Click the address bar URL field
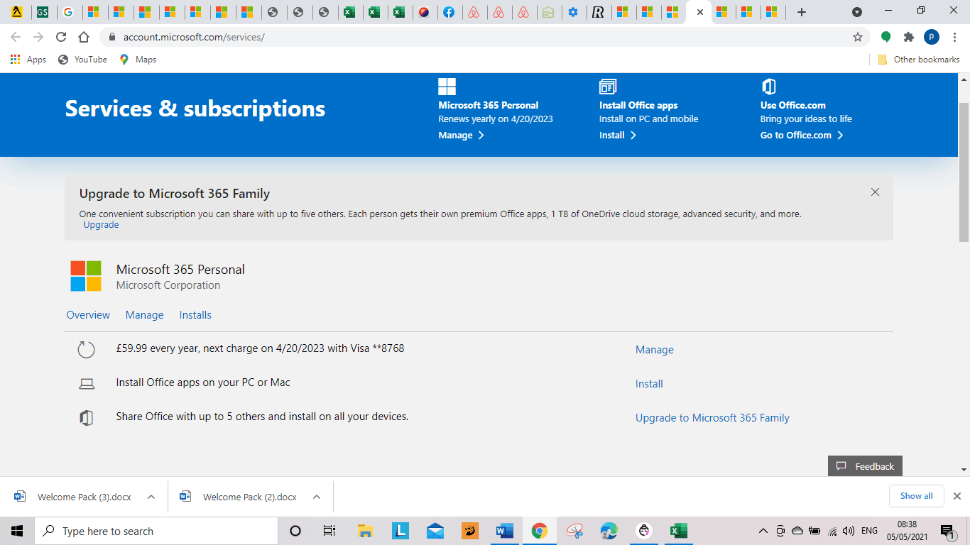Screen dimensions: 970x545 point(483,37)
